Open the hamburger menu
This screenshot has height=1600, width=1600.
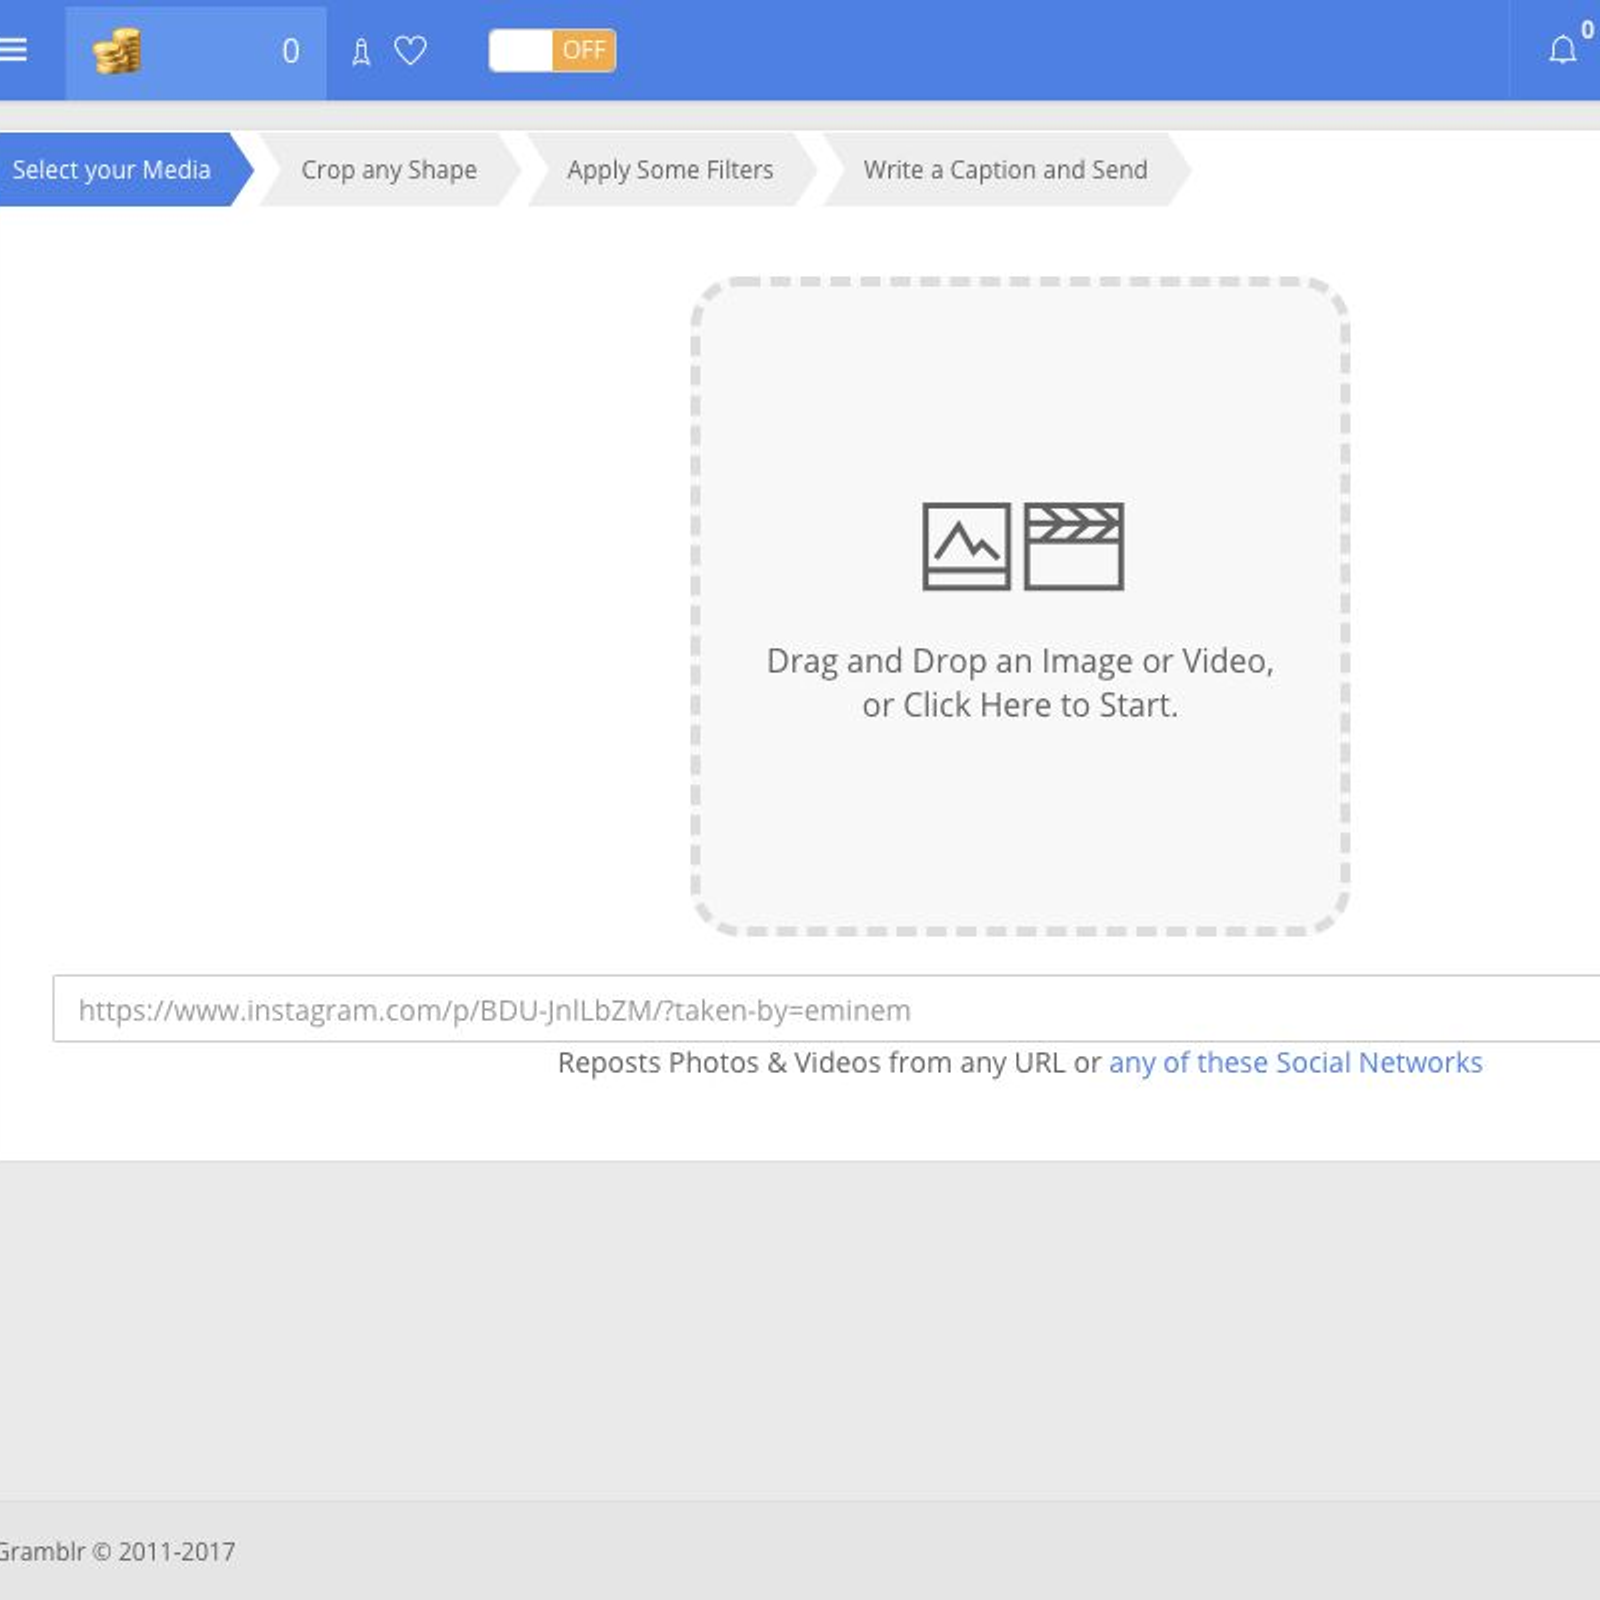pos(13,49)
